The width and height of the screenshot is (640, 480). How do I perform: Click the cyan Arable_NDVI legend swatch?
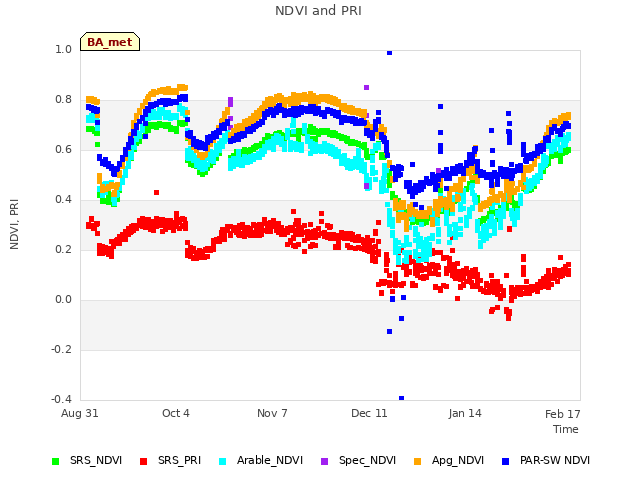tap(222, 461)
